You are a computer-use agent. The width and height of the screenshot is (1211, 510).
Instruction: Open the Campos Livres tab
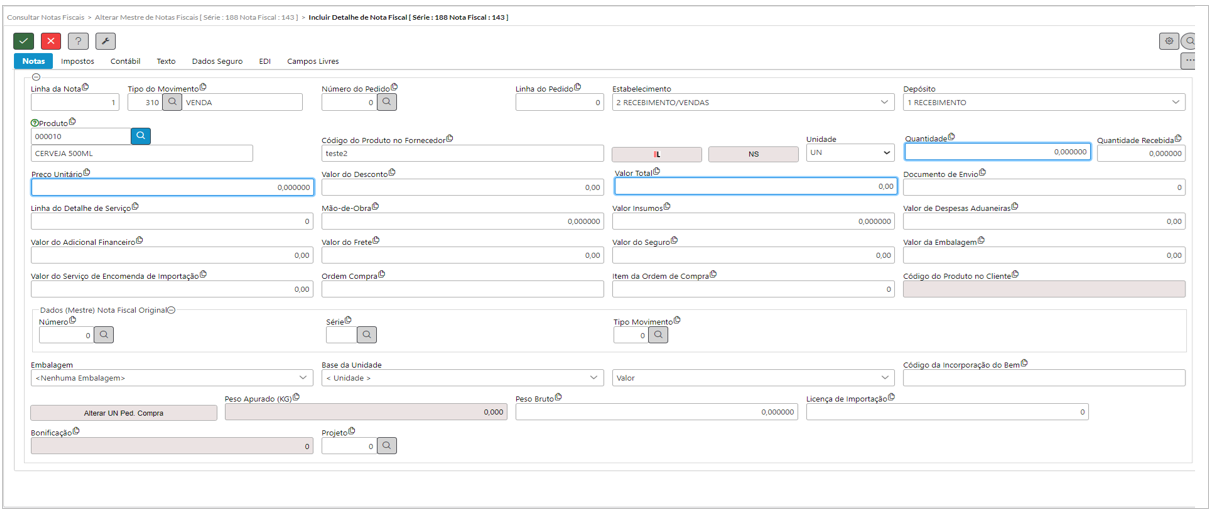pyautogui.click(x=313, y=61)
